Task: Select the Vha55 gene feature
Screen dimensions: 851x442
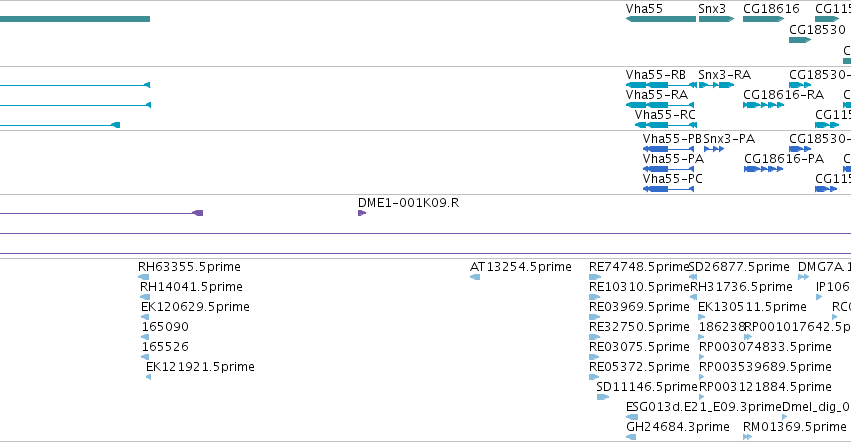Action: point(661,19)
